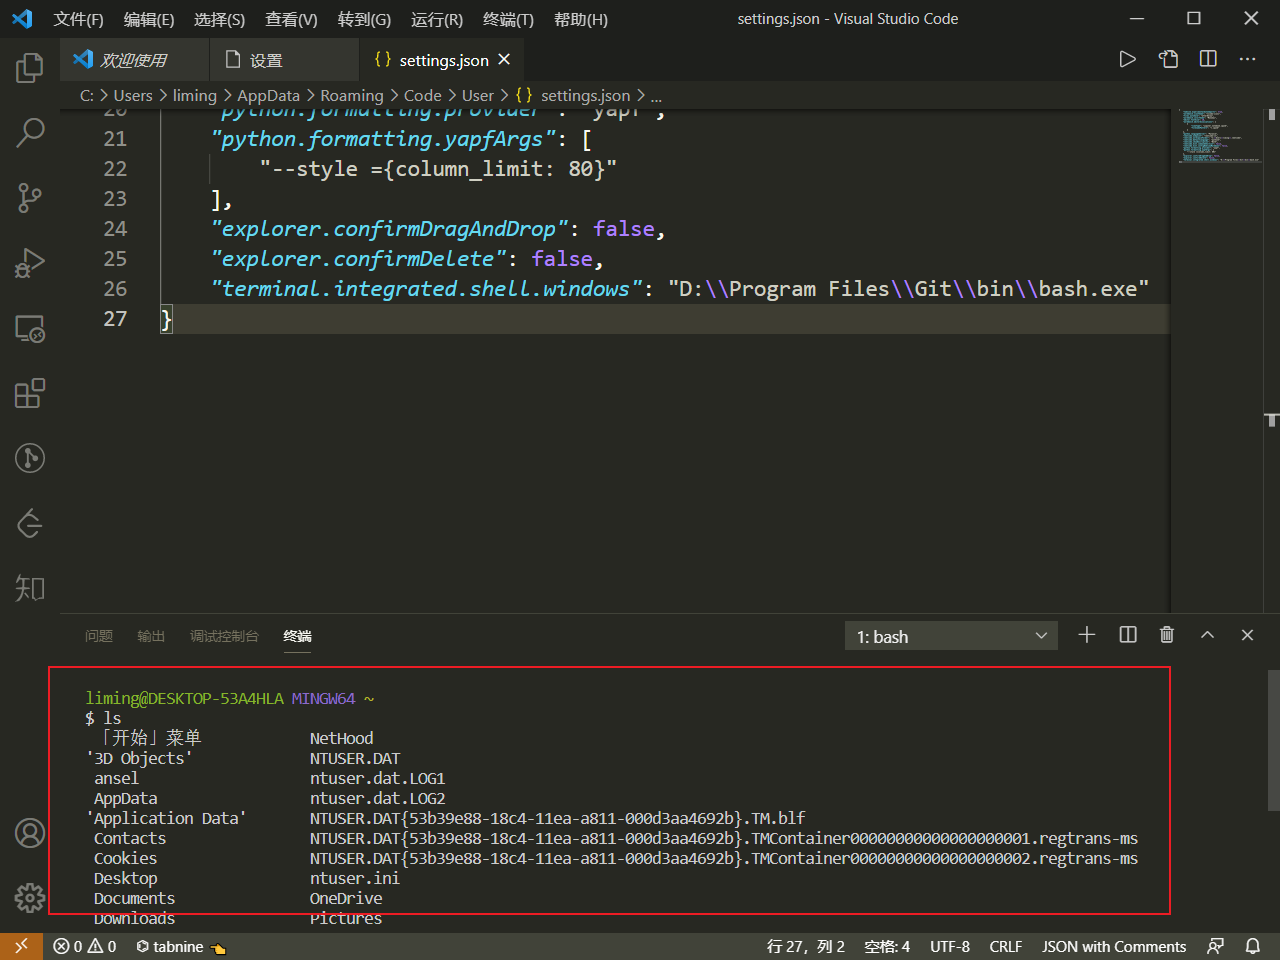The width and height of the screenshot is (1280, 960).
Task: Select CRLF in the status bar
Action: point(1005,946)
